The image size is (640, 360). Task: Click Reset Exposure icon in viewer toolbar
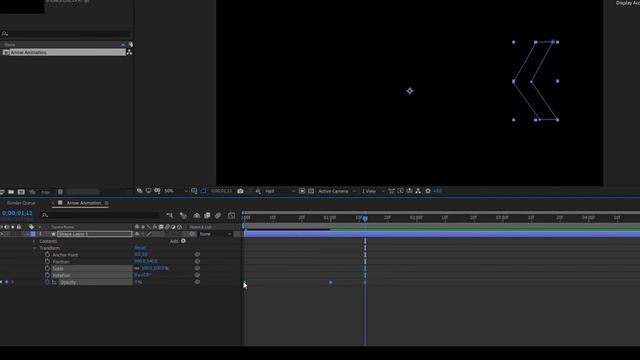(x=428, y=191)
